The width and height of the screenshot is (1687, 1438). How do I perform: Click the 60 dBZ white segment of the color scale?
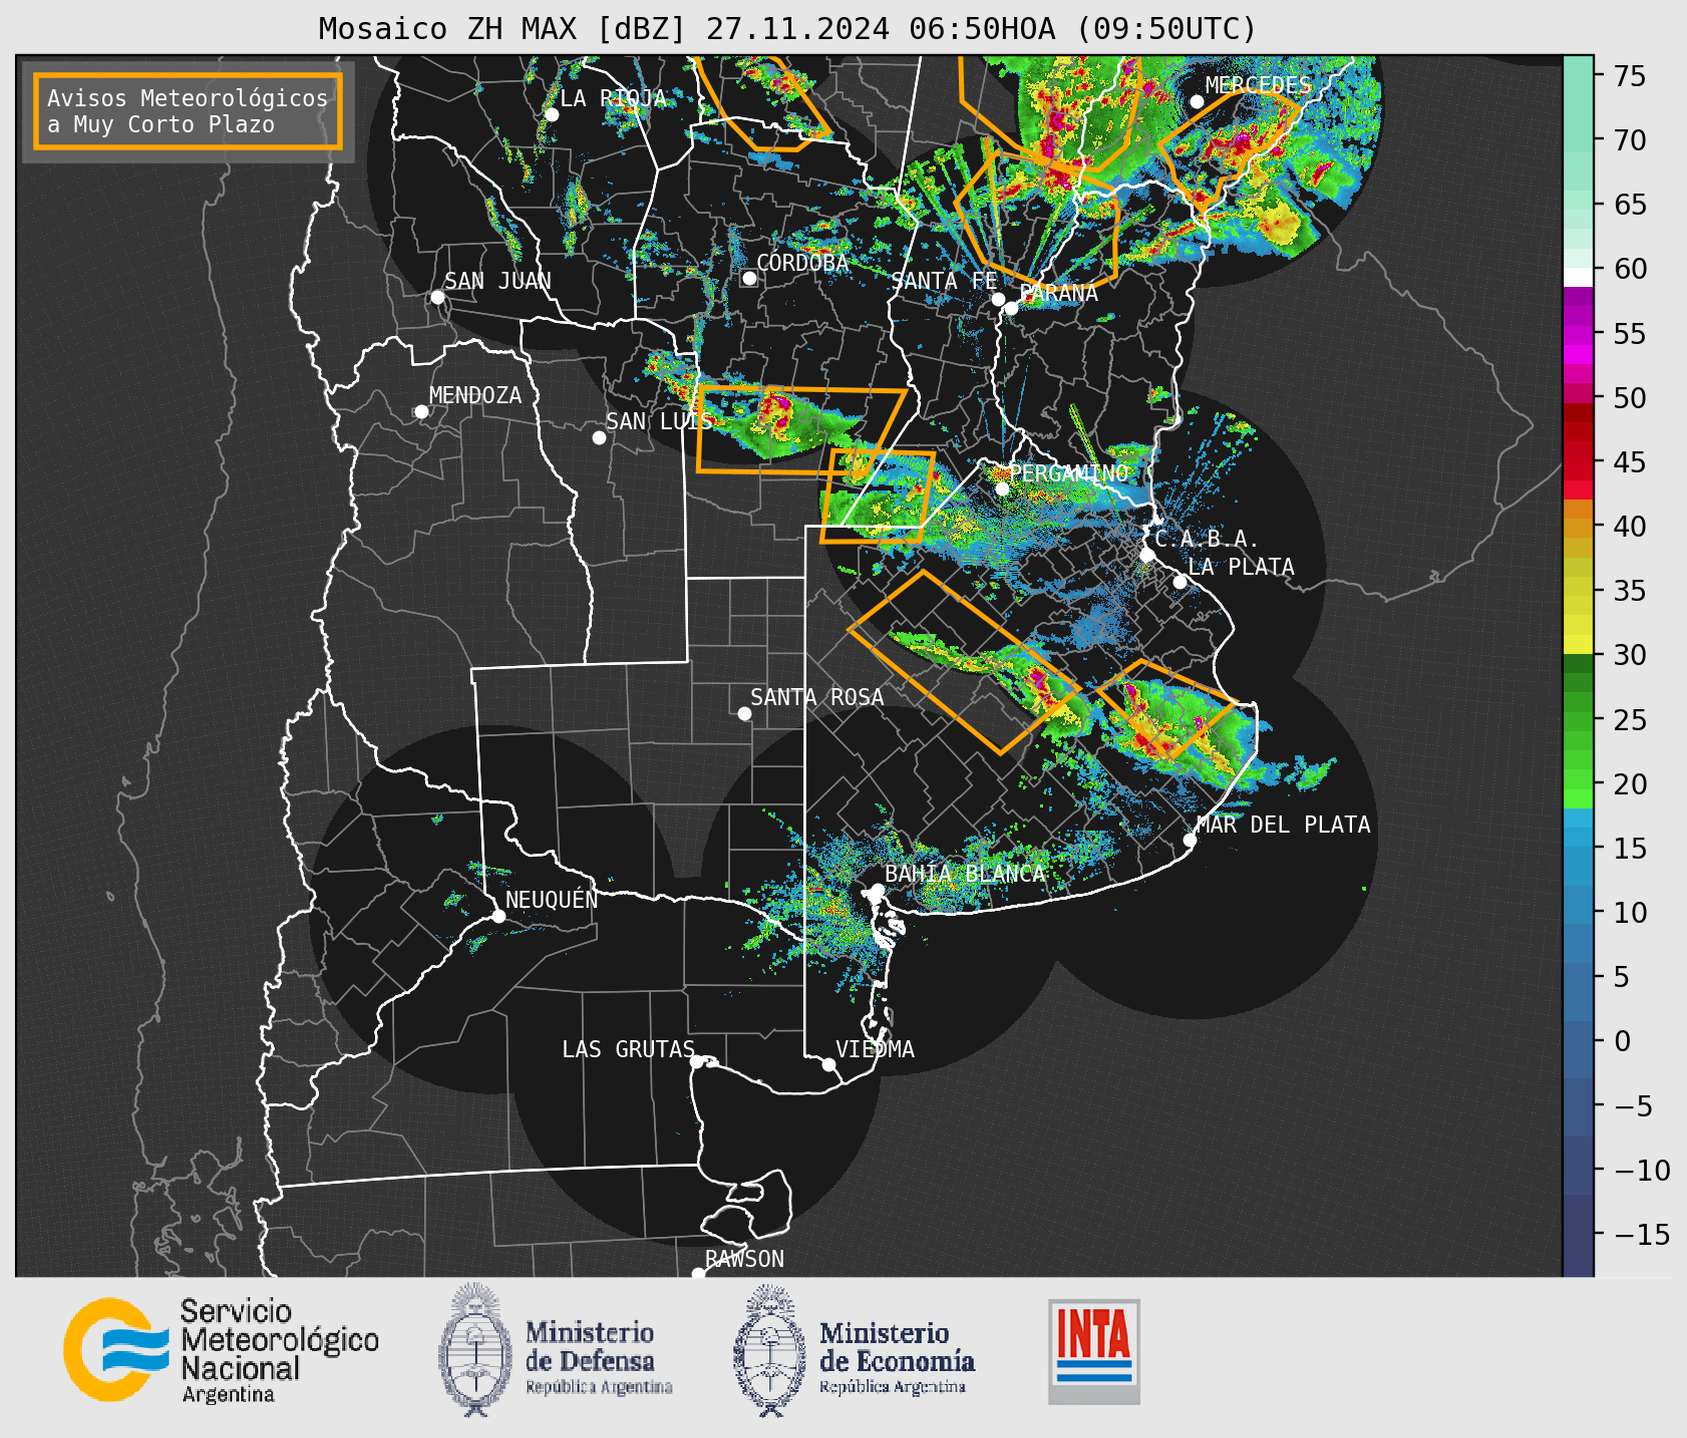(x=1578, y=276)
